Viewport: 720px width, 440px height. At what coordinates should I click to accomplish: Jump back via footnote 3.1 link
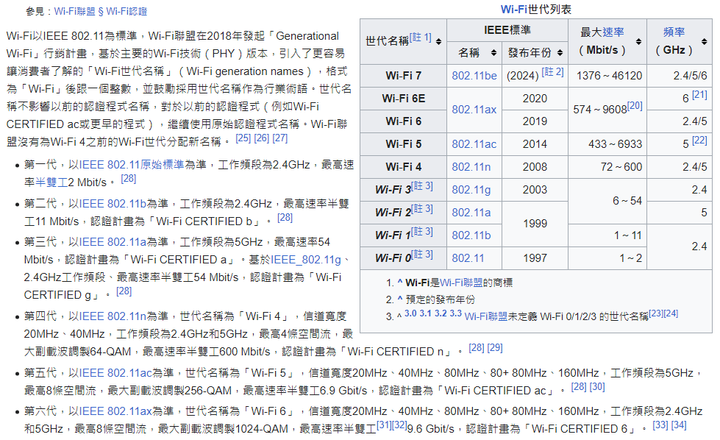pos(426,314)
